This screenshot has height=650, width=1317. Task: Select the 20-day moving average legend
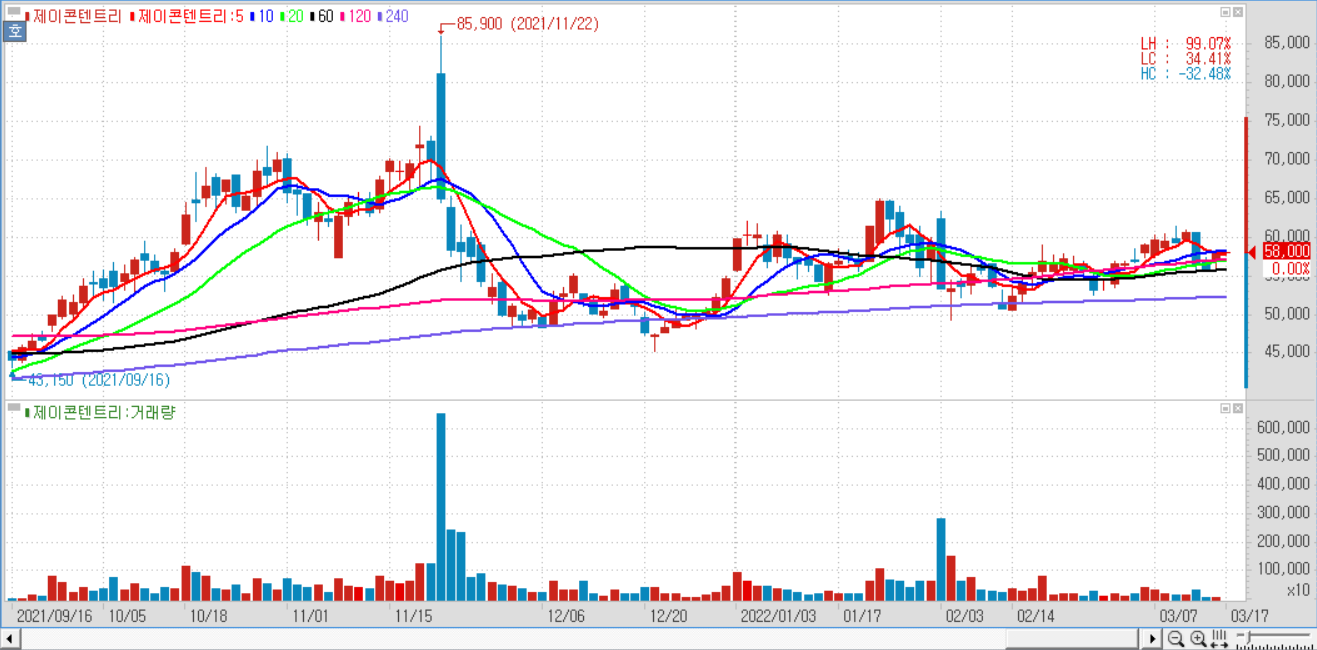point(291,16)
